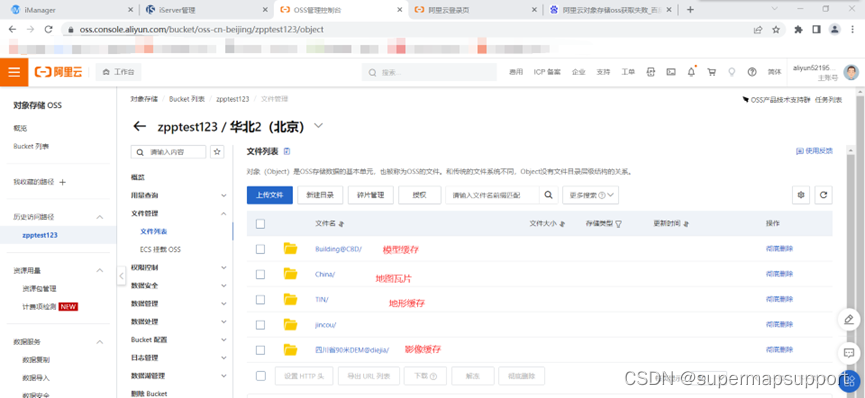
Task: Click the 工作台 workbench button
Action: point(119,72)
